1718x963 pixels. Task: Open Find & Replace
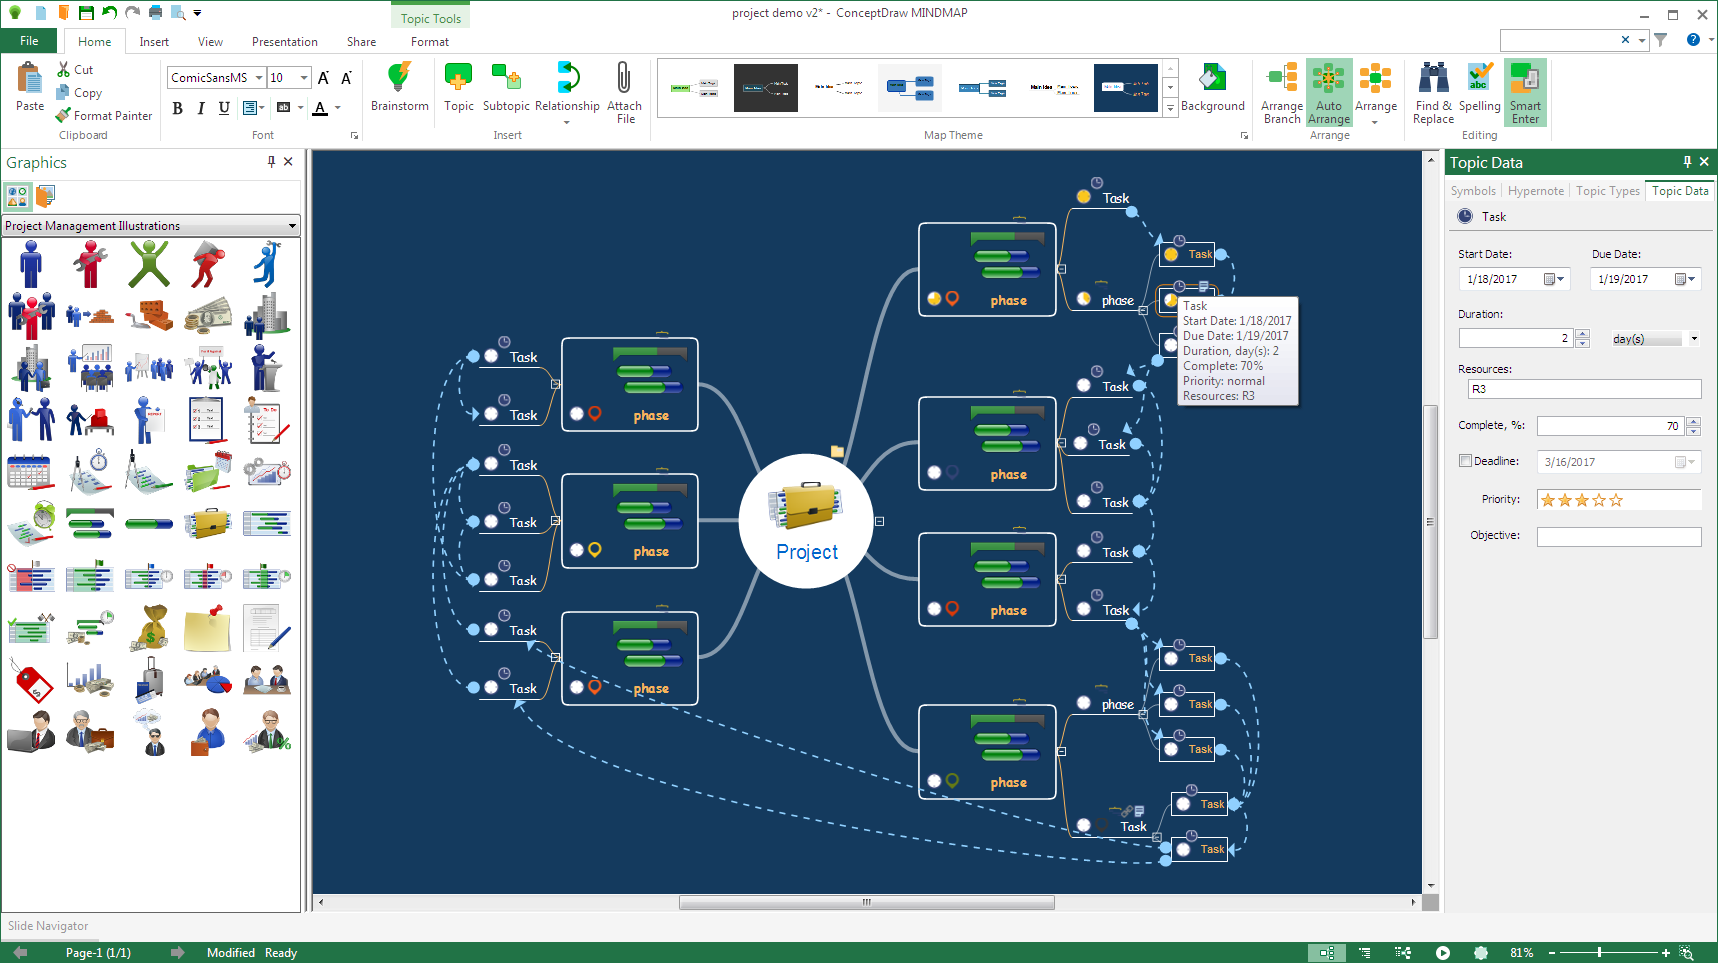(1433, 92)
